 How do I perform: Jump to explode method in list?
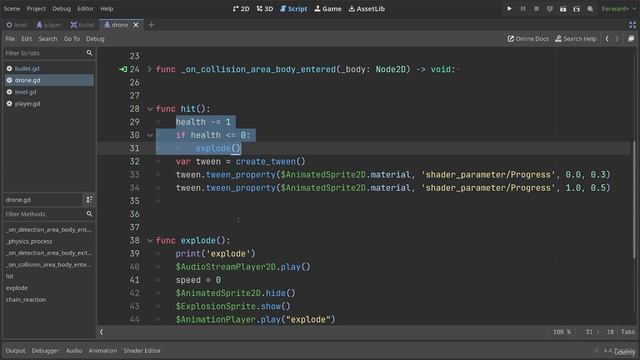17,288
